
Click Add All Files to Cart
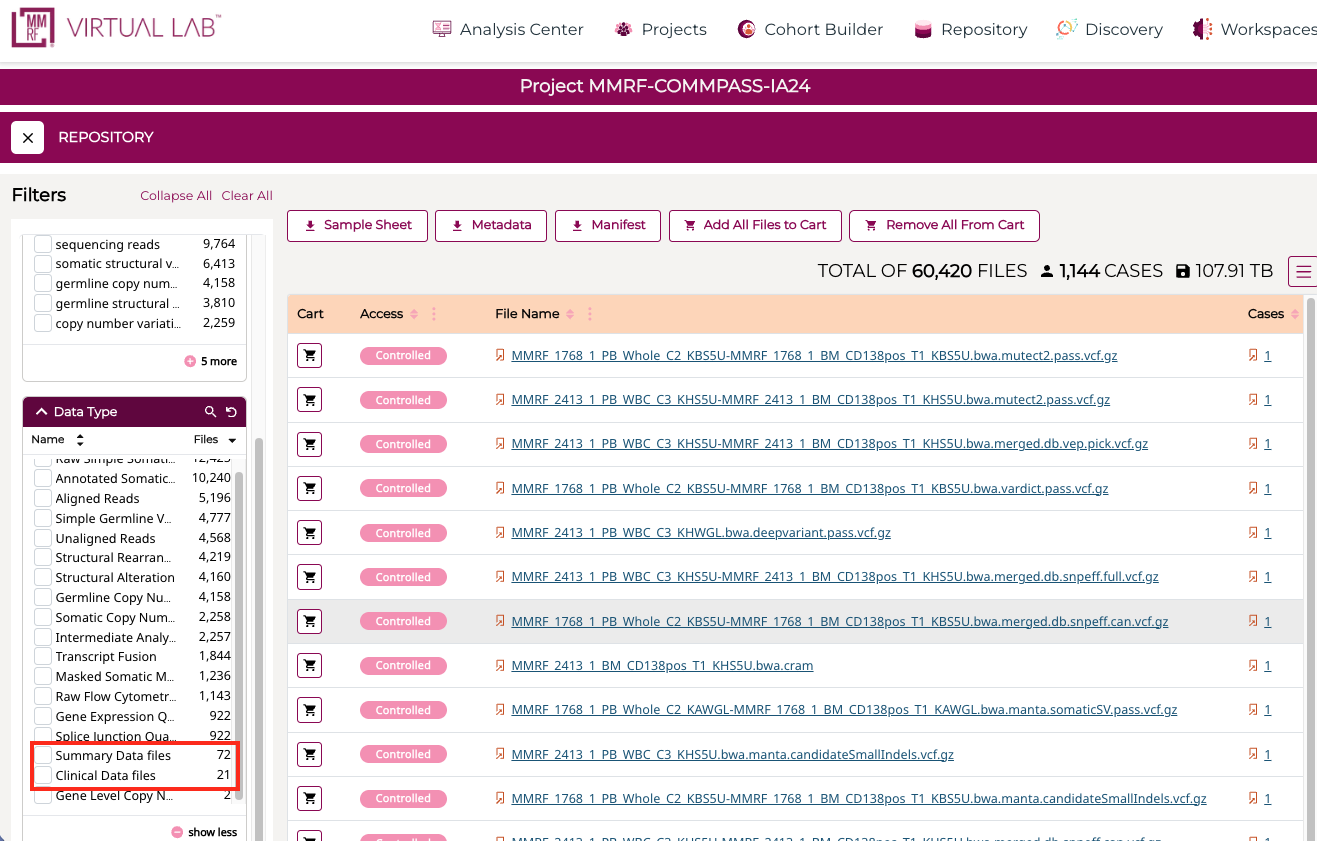tap(755, 225)
